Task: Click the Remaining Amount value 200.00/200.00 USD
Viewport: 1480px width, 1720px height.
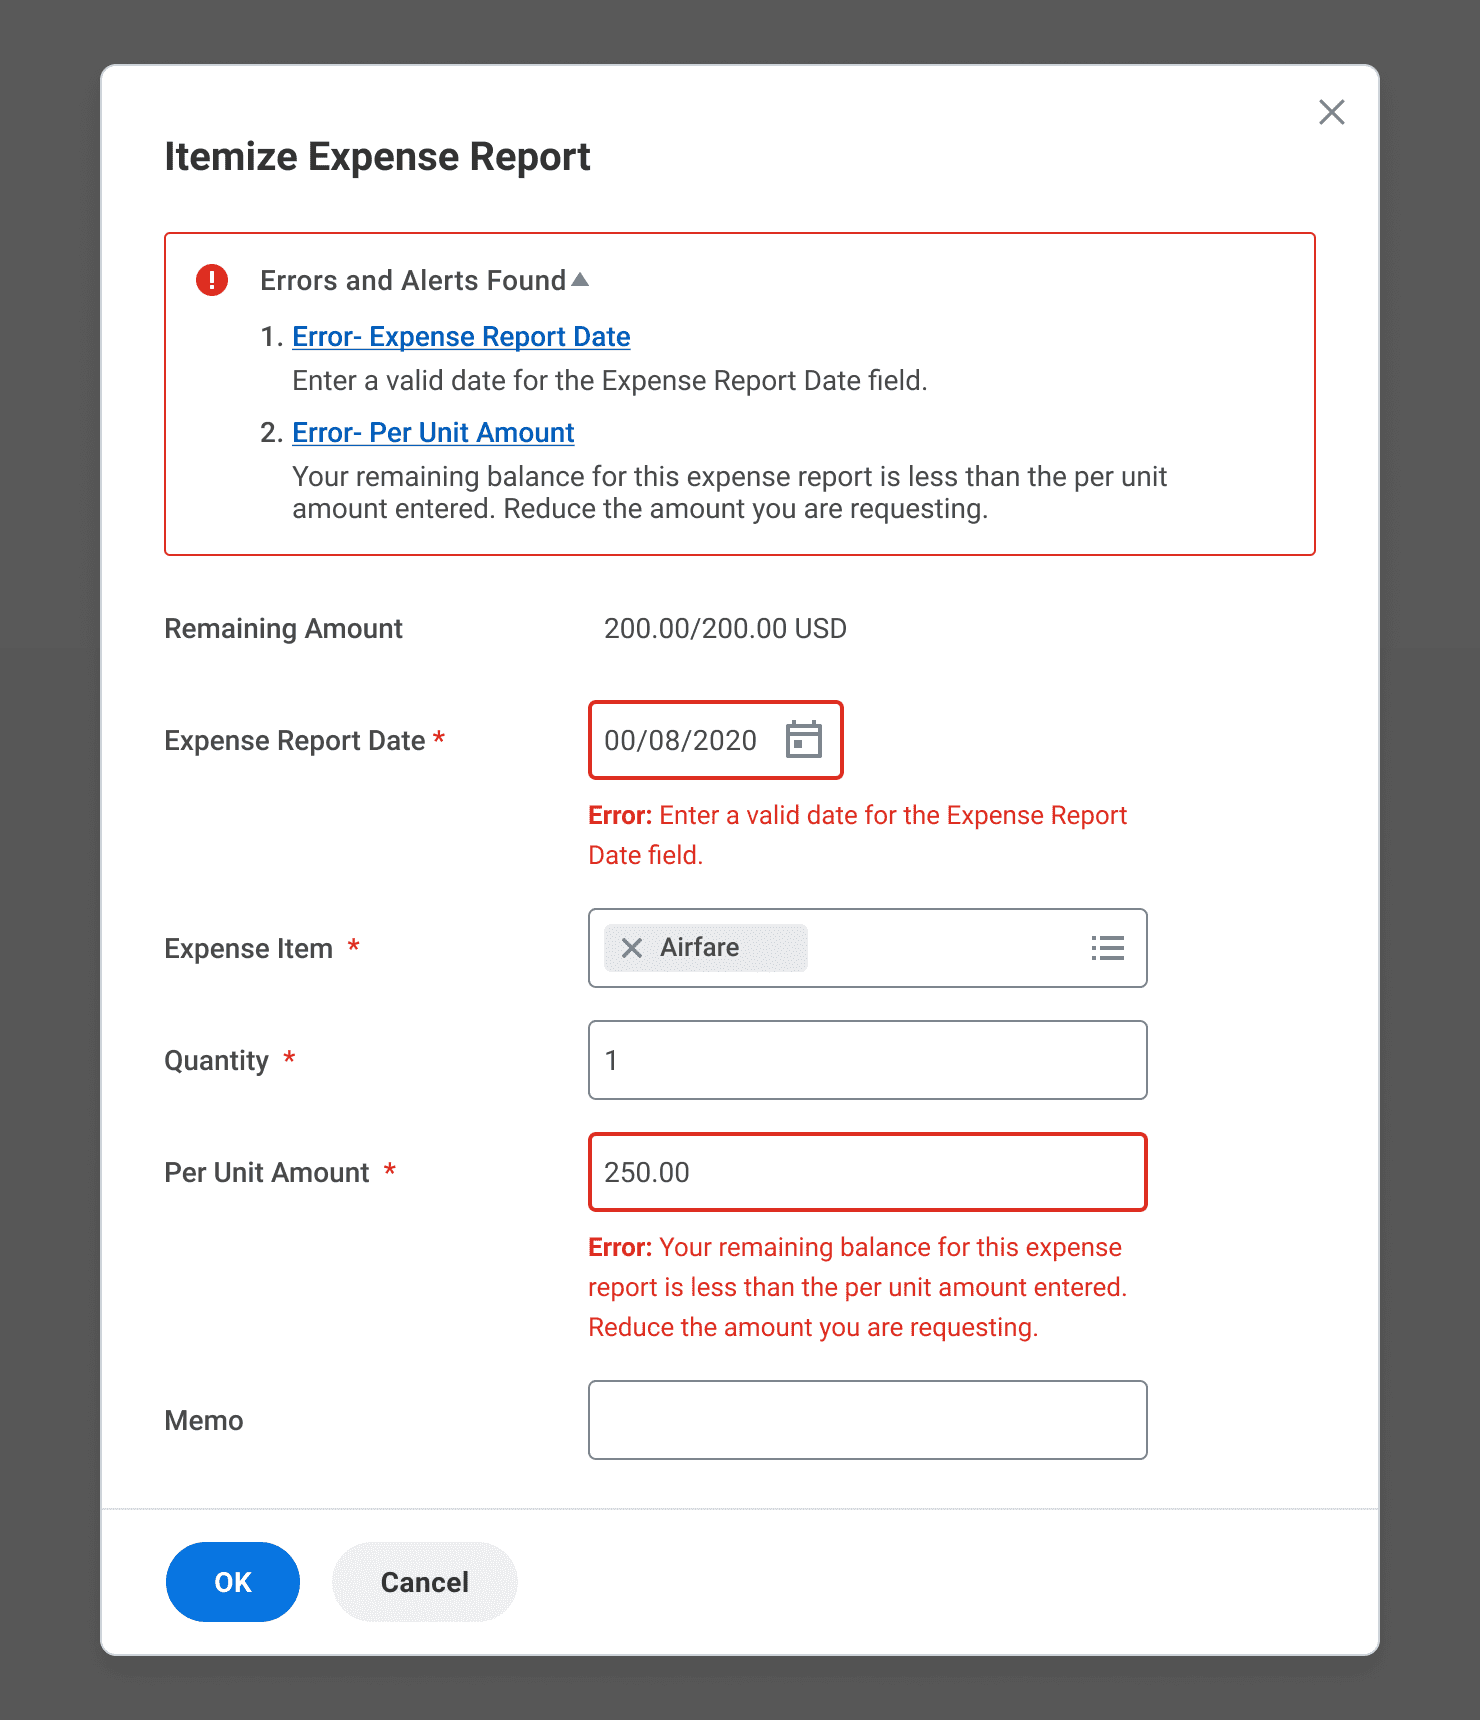Action: click(x=725, y=629)
